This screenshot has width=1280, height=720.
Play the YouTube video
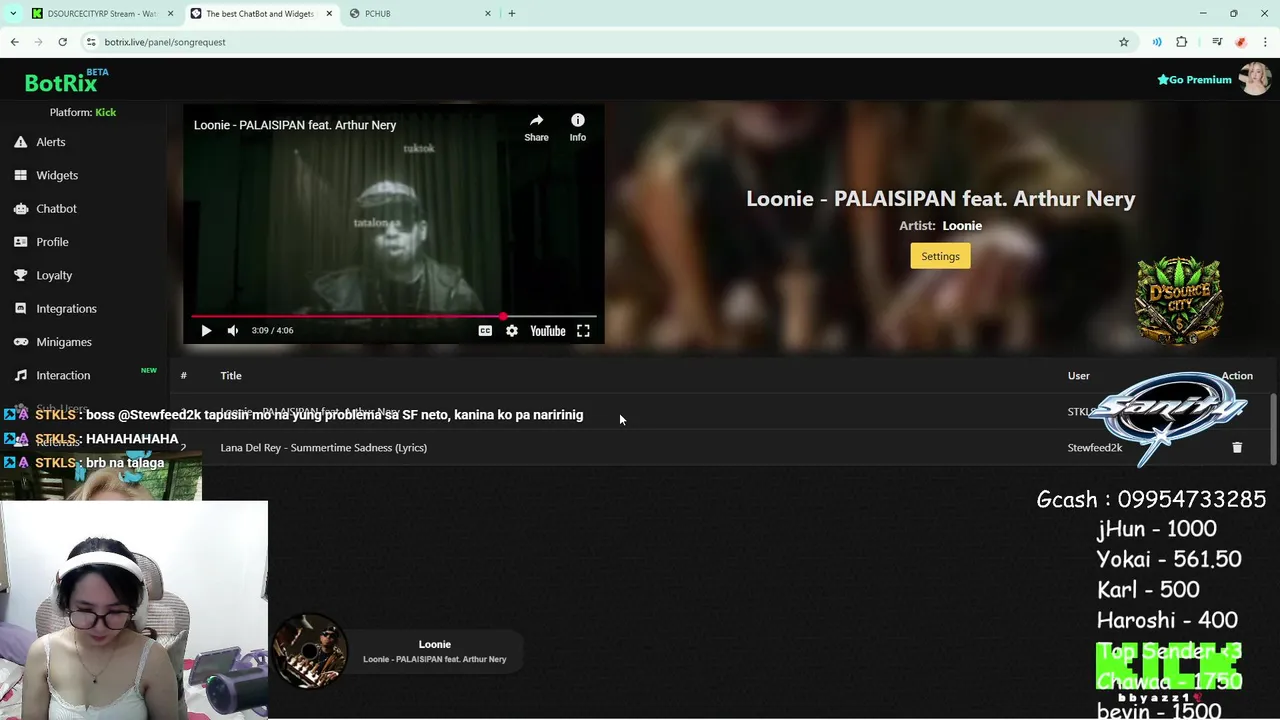[x=206, y=331]
